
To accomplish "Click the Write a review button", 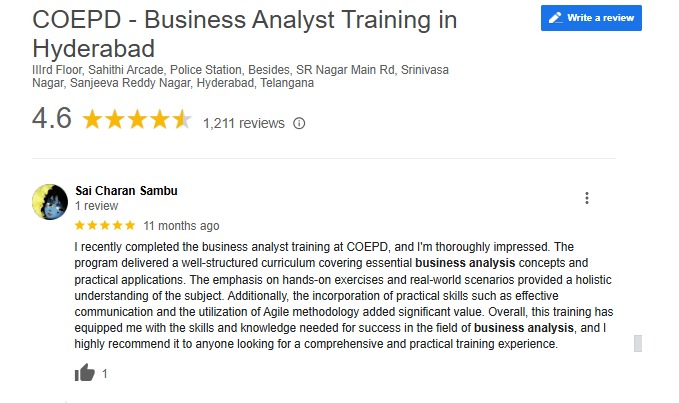I will click(591, 18).
